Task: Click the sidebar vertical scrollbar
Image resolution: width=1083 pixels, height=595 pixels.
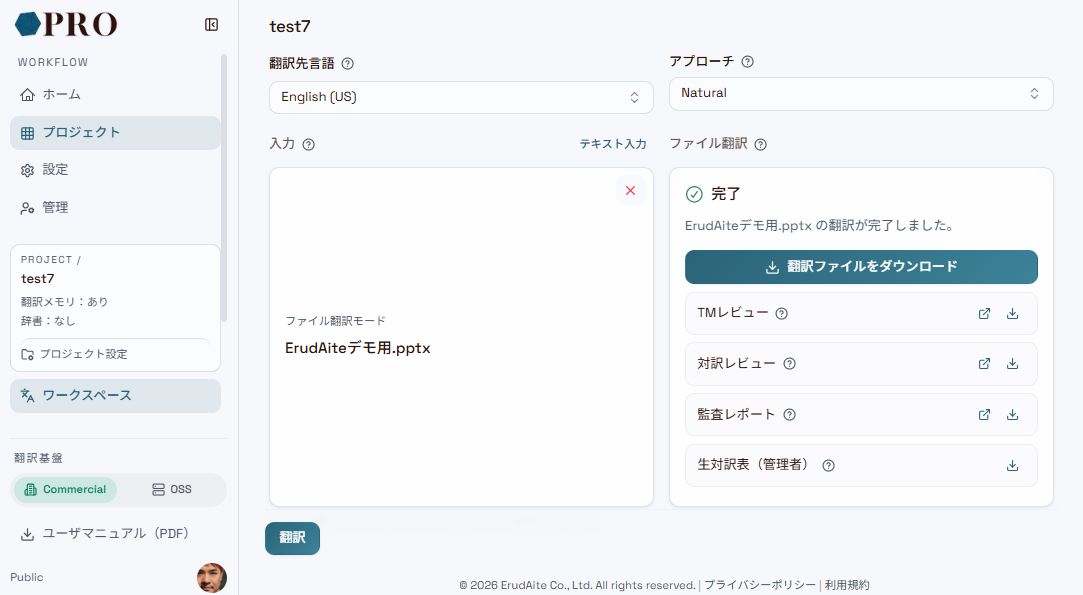Action: click(x=223, y=188)
